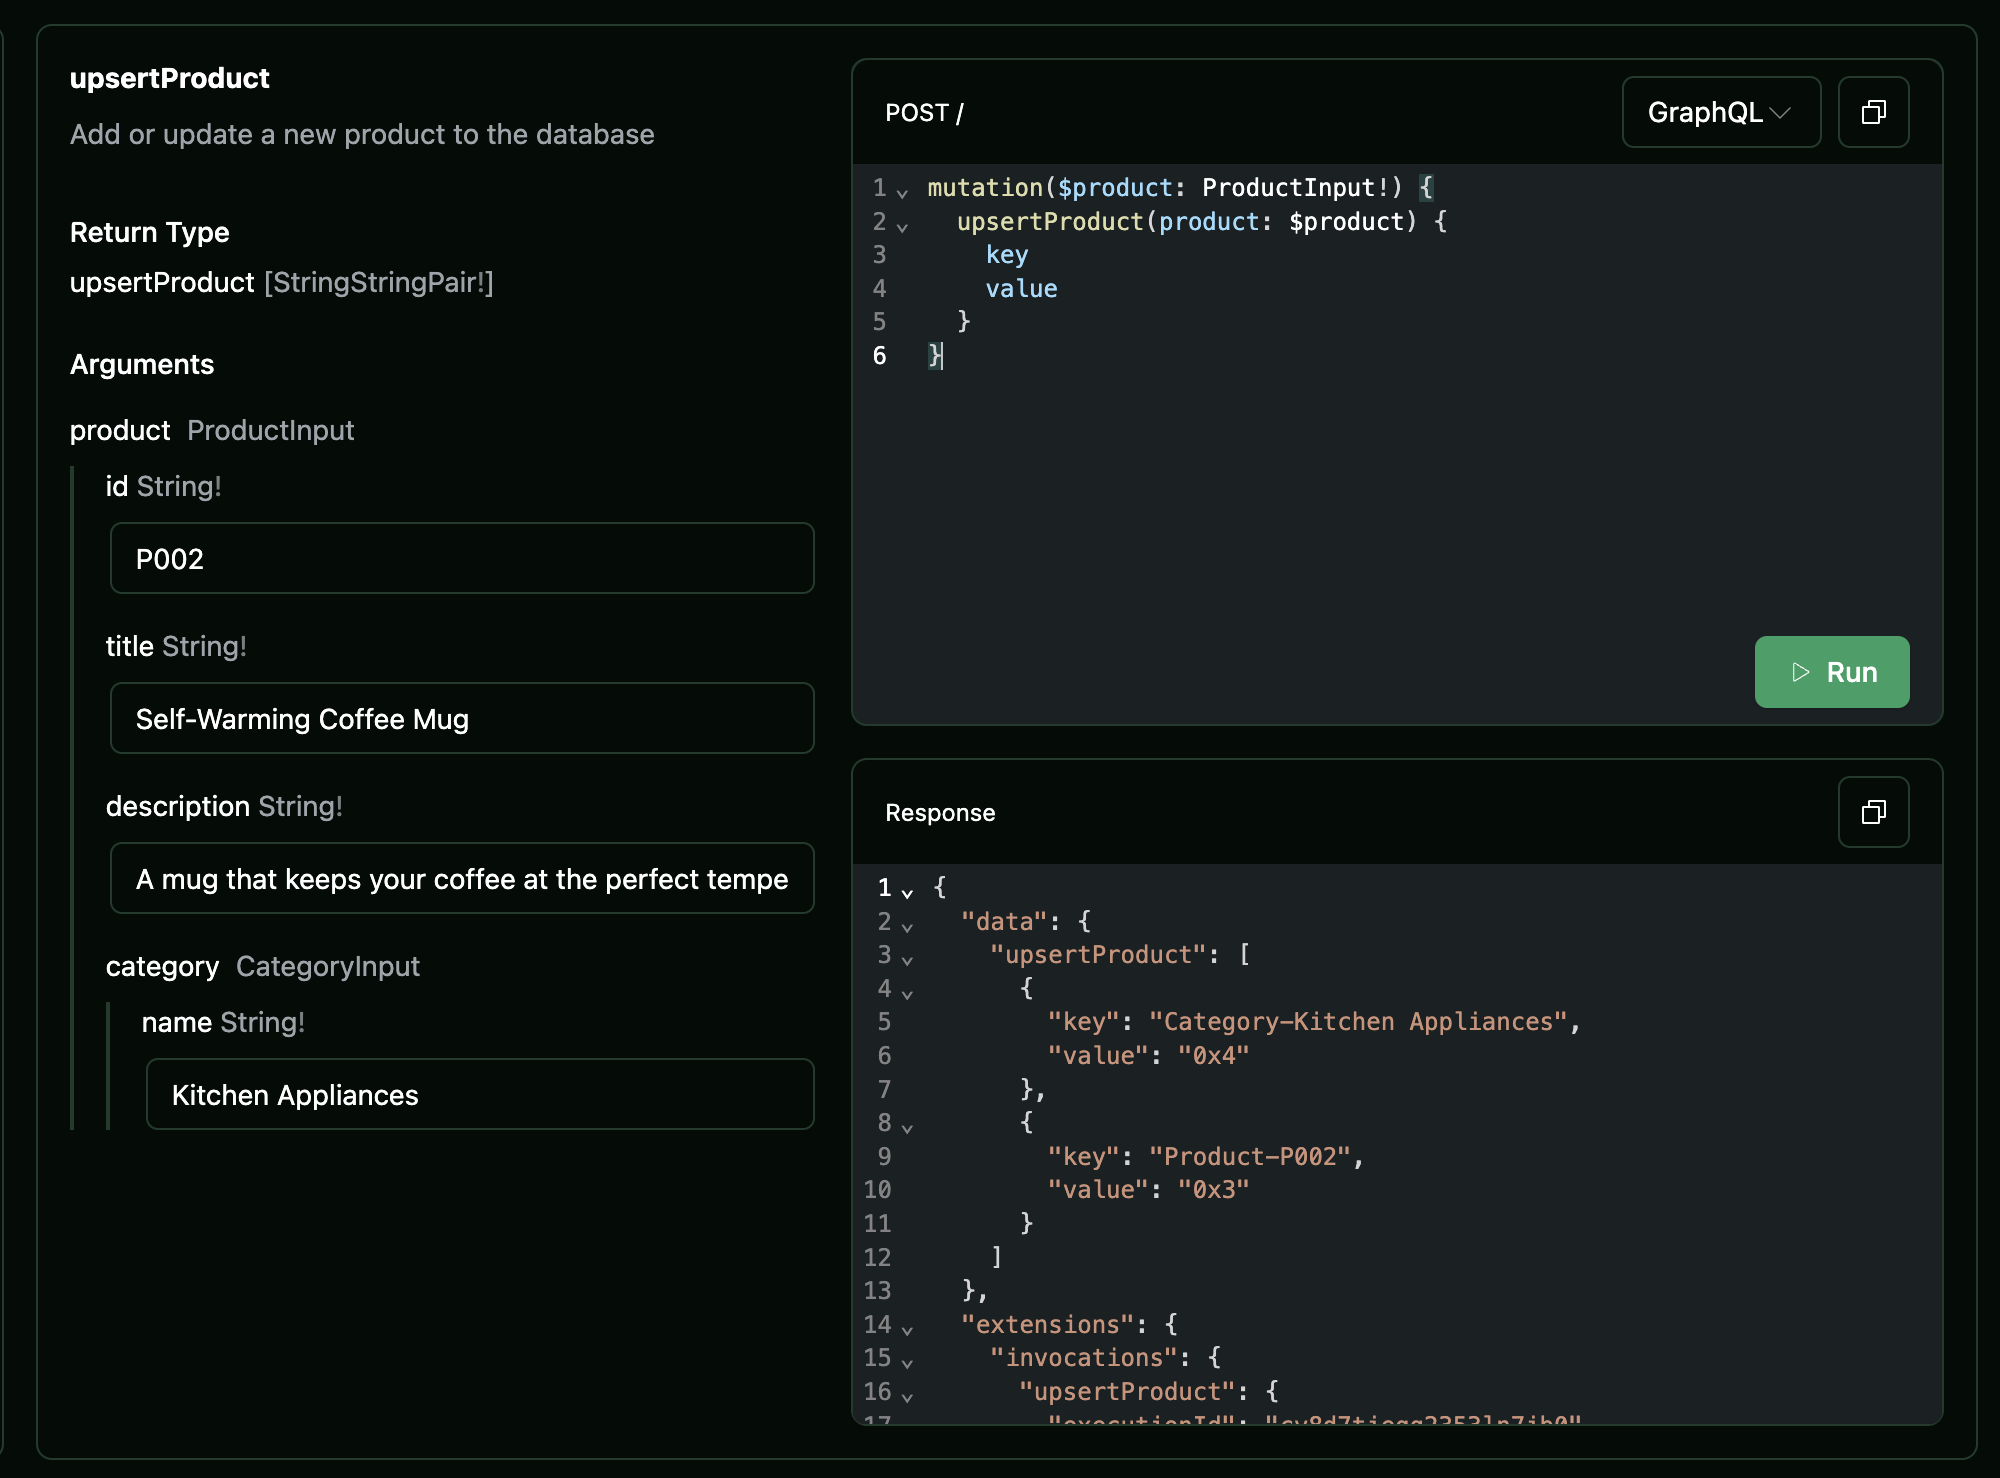
Task: Copy the GraphQL query to clipboard
Action: 1872,112
